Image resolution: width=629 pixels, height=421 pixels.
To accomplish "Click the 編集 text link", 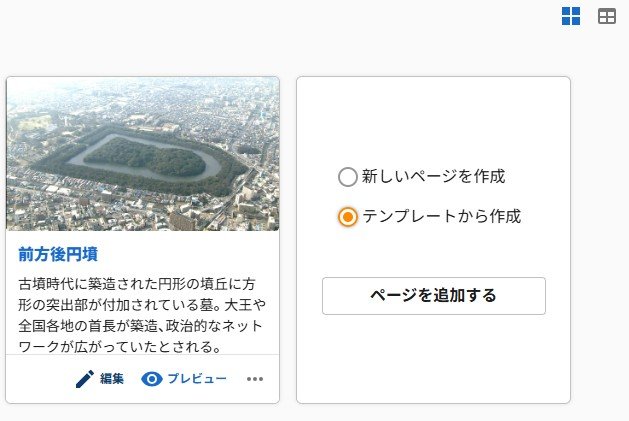I will pyautogui.click(x=112, y=379).
